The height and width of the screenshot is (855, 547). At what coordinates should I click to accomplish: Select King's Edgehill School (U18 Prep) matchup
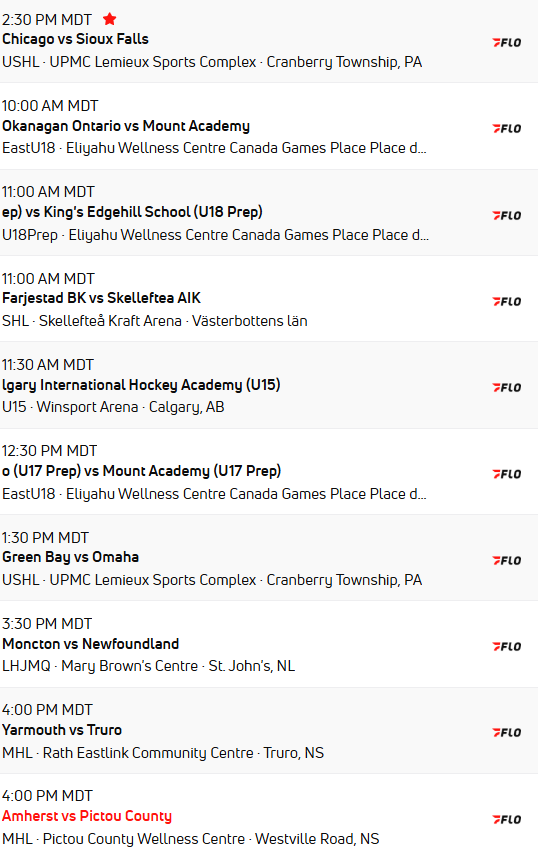click(x=133, y=212)
